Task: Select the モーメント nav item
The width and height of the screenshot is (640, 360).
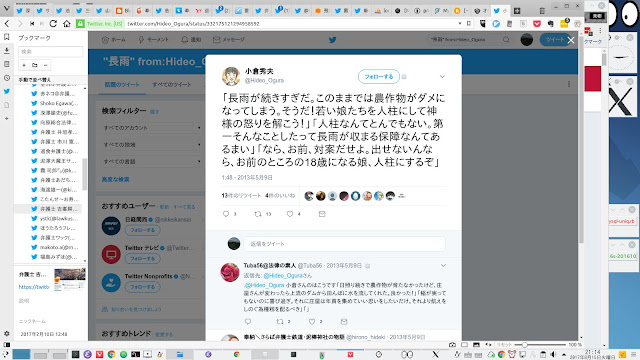Action: [153, 40]
